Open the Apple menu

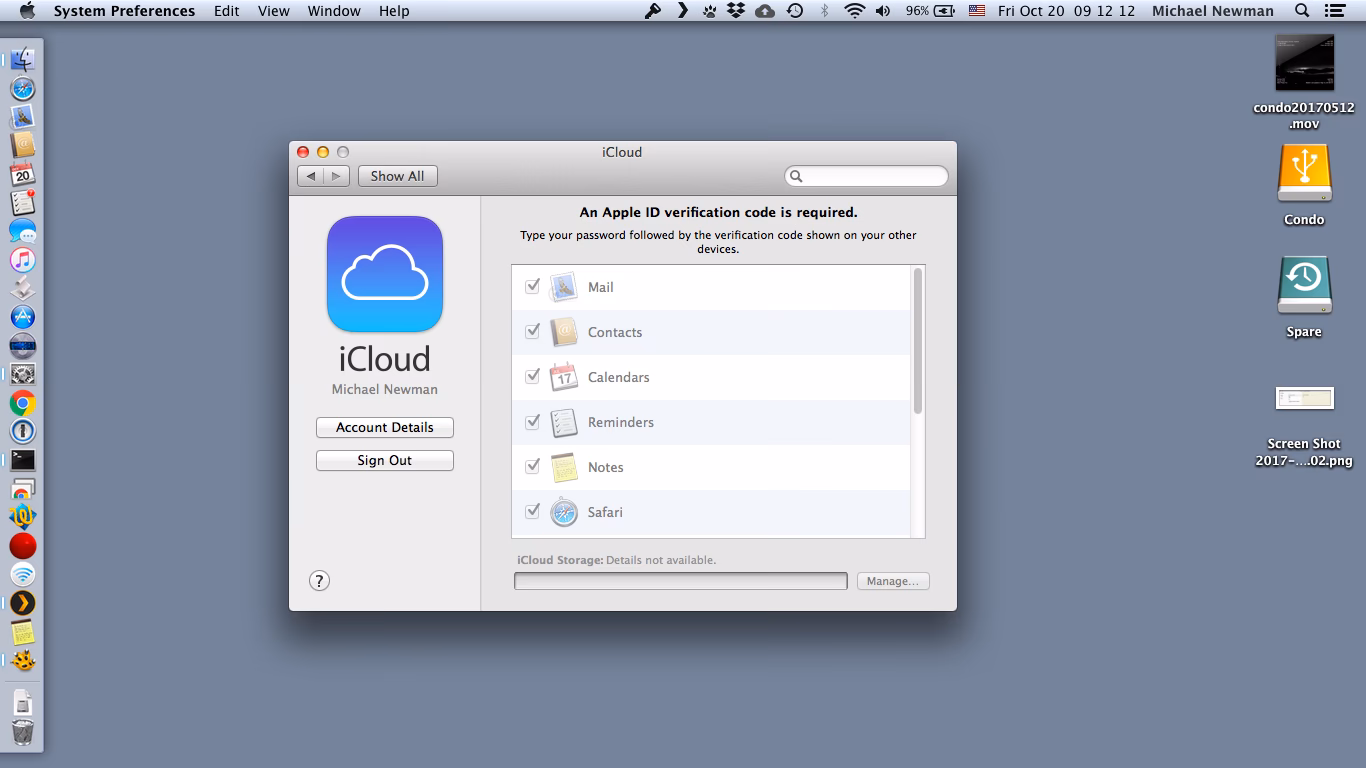tap(27, 11)
